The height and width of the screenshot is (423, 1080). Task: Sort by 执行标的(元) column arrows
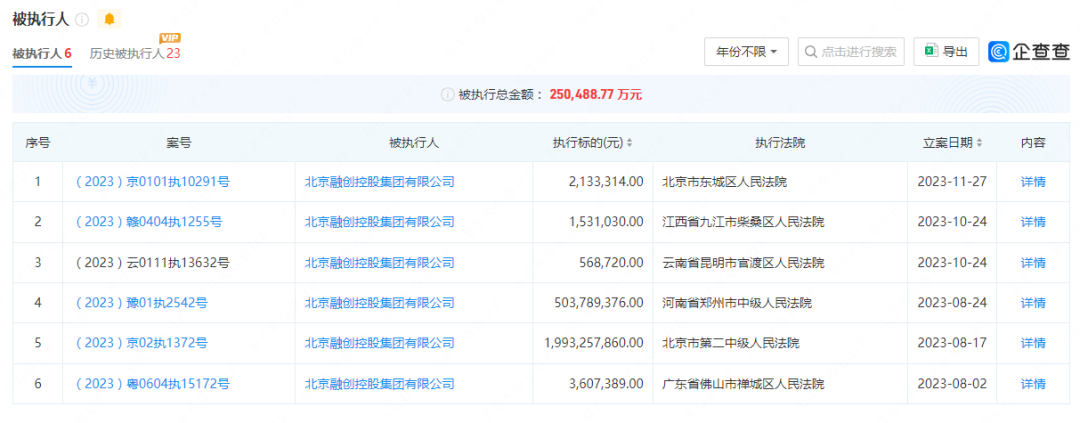pyautogui.click(x=629, y=143)
